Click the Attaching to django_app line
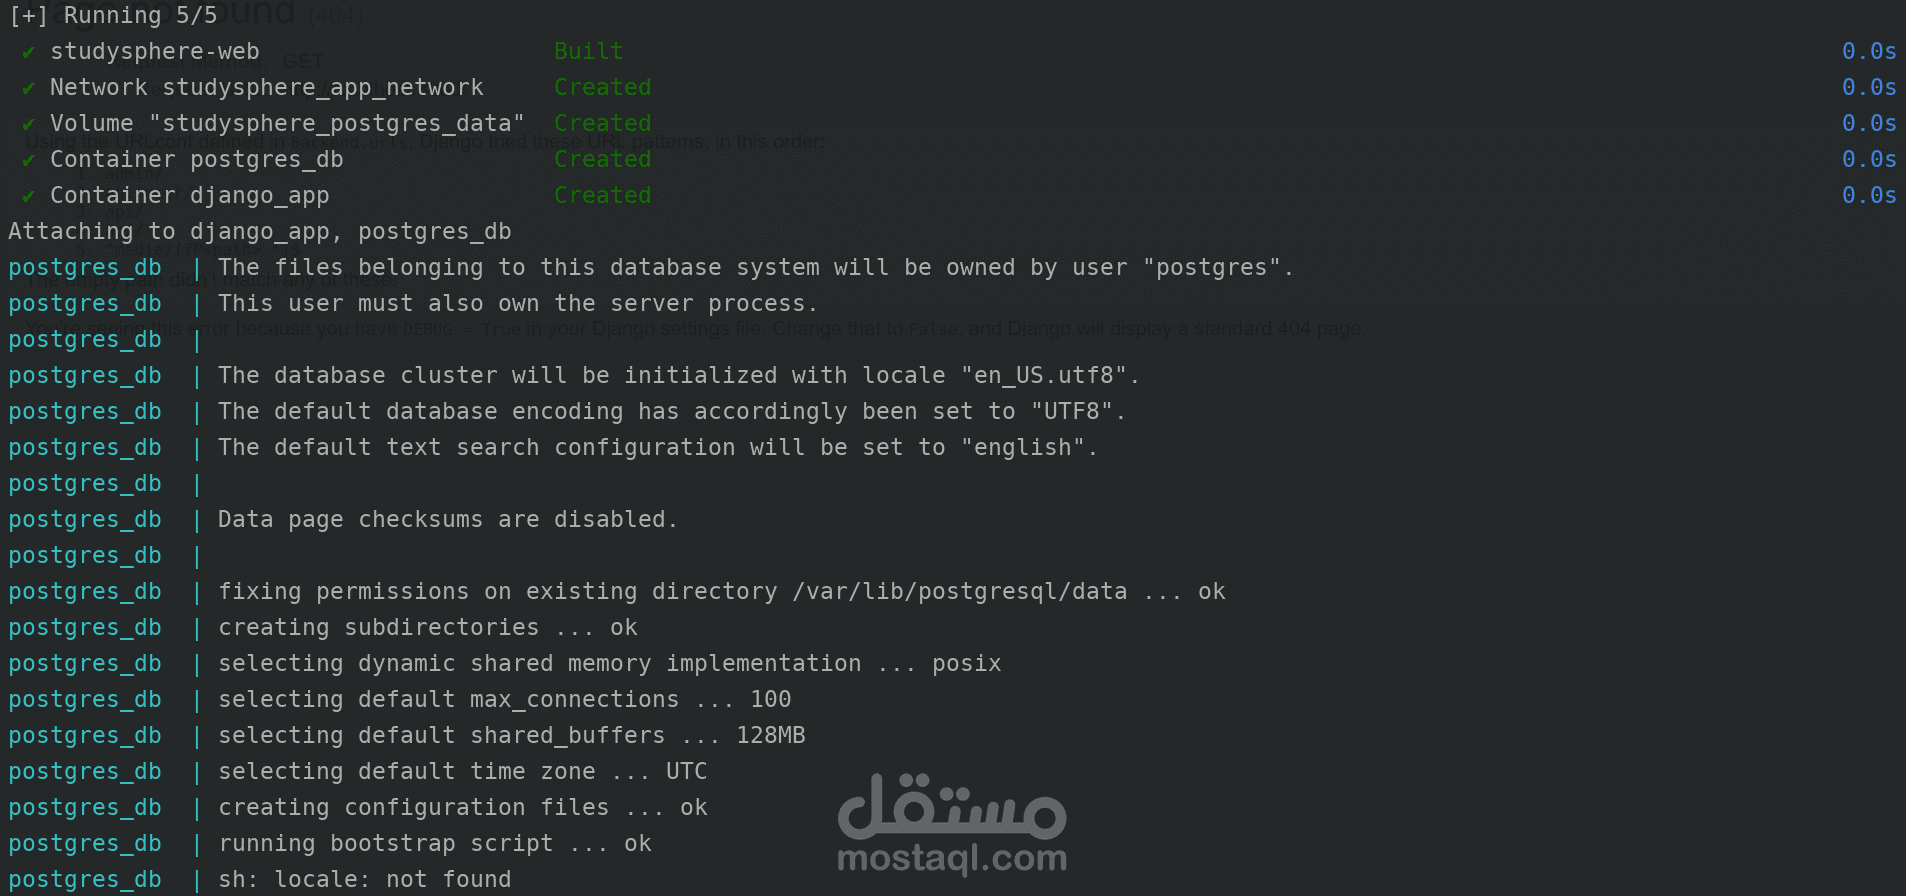This screenshot has height=896, width=1906. tap(260, 232)
